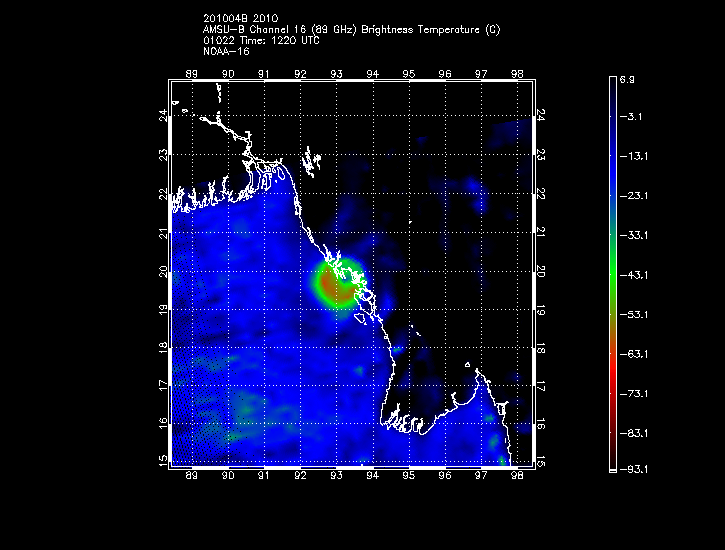Click longitude 97 on the bottom axis

click(x=481, y=475)
